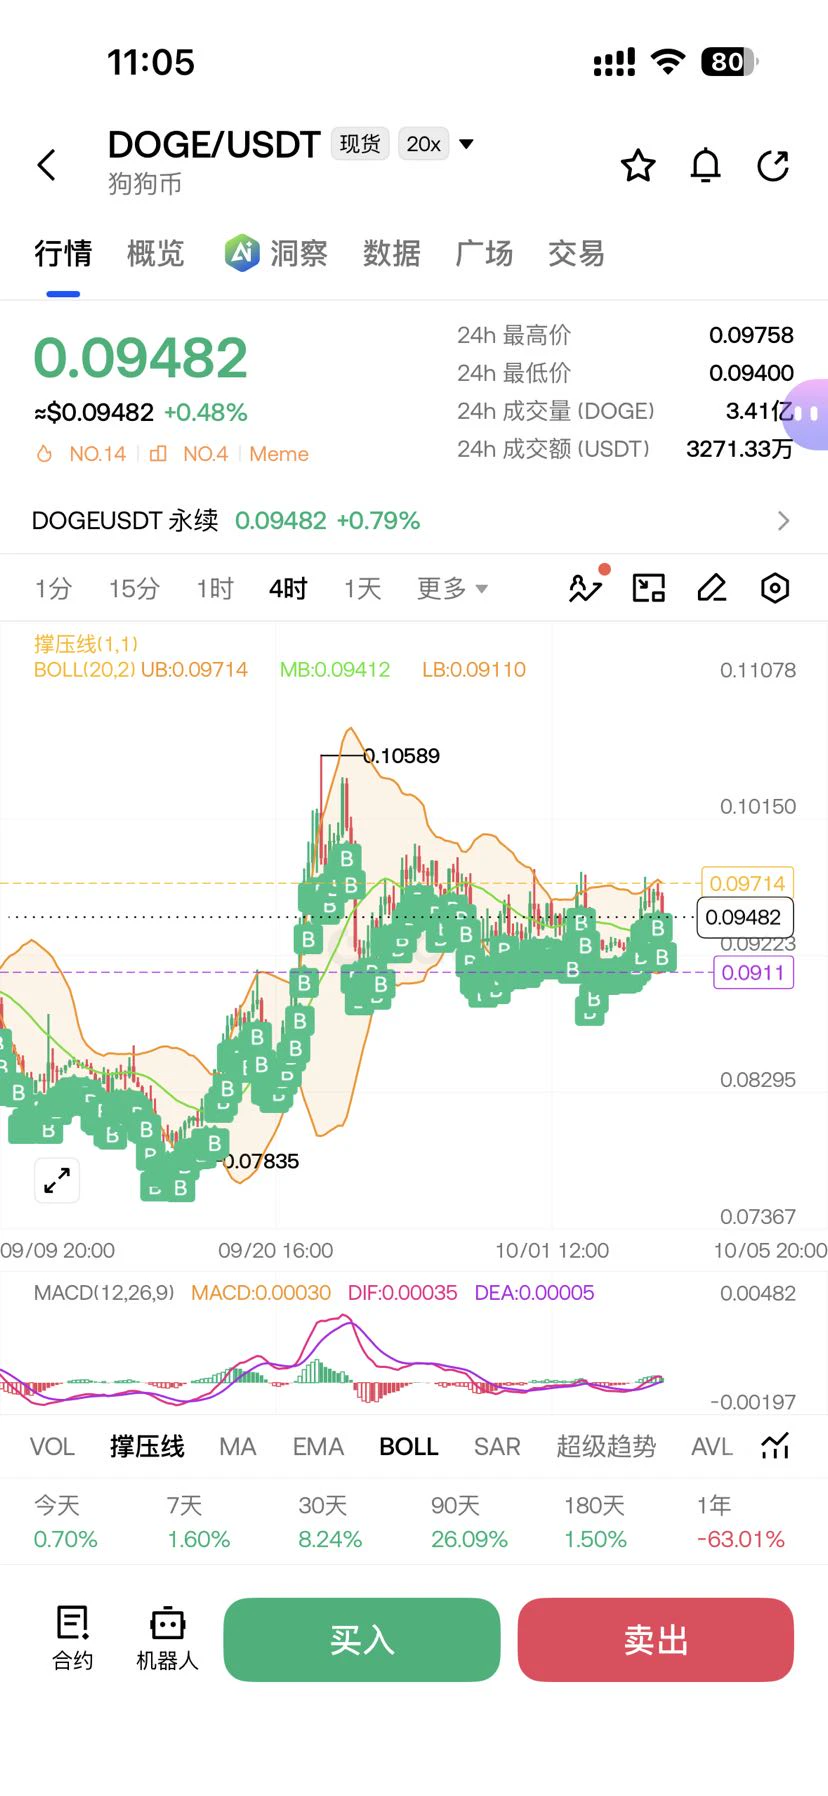Tap the flame NO.14 ranking
Image resolution: width=828 pixels, height=1796 pixels.
tap(81, 454)
